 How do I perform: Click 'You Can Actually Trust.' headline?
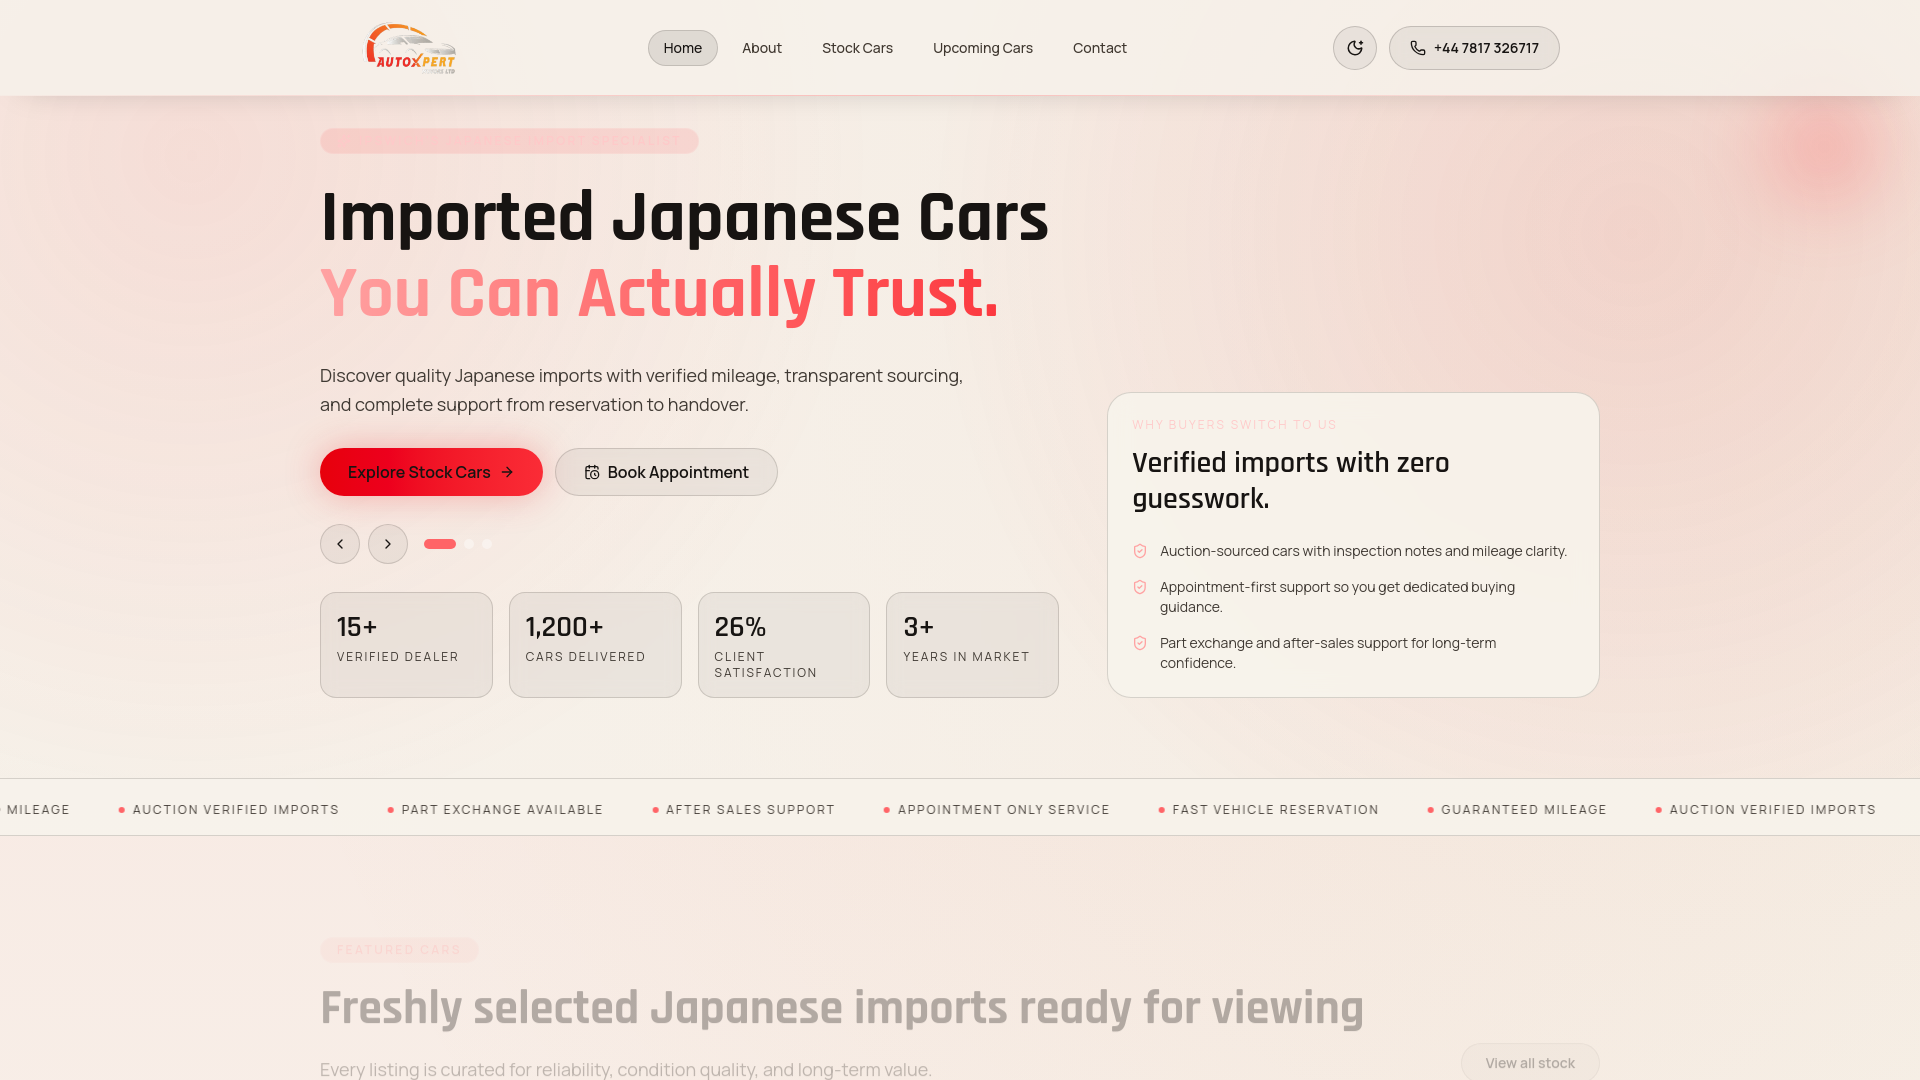pyautogui.click(x=659, y=293)
